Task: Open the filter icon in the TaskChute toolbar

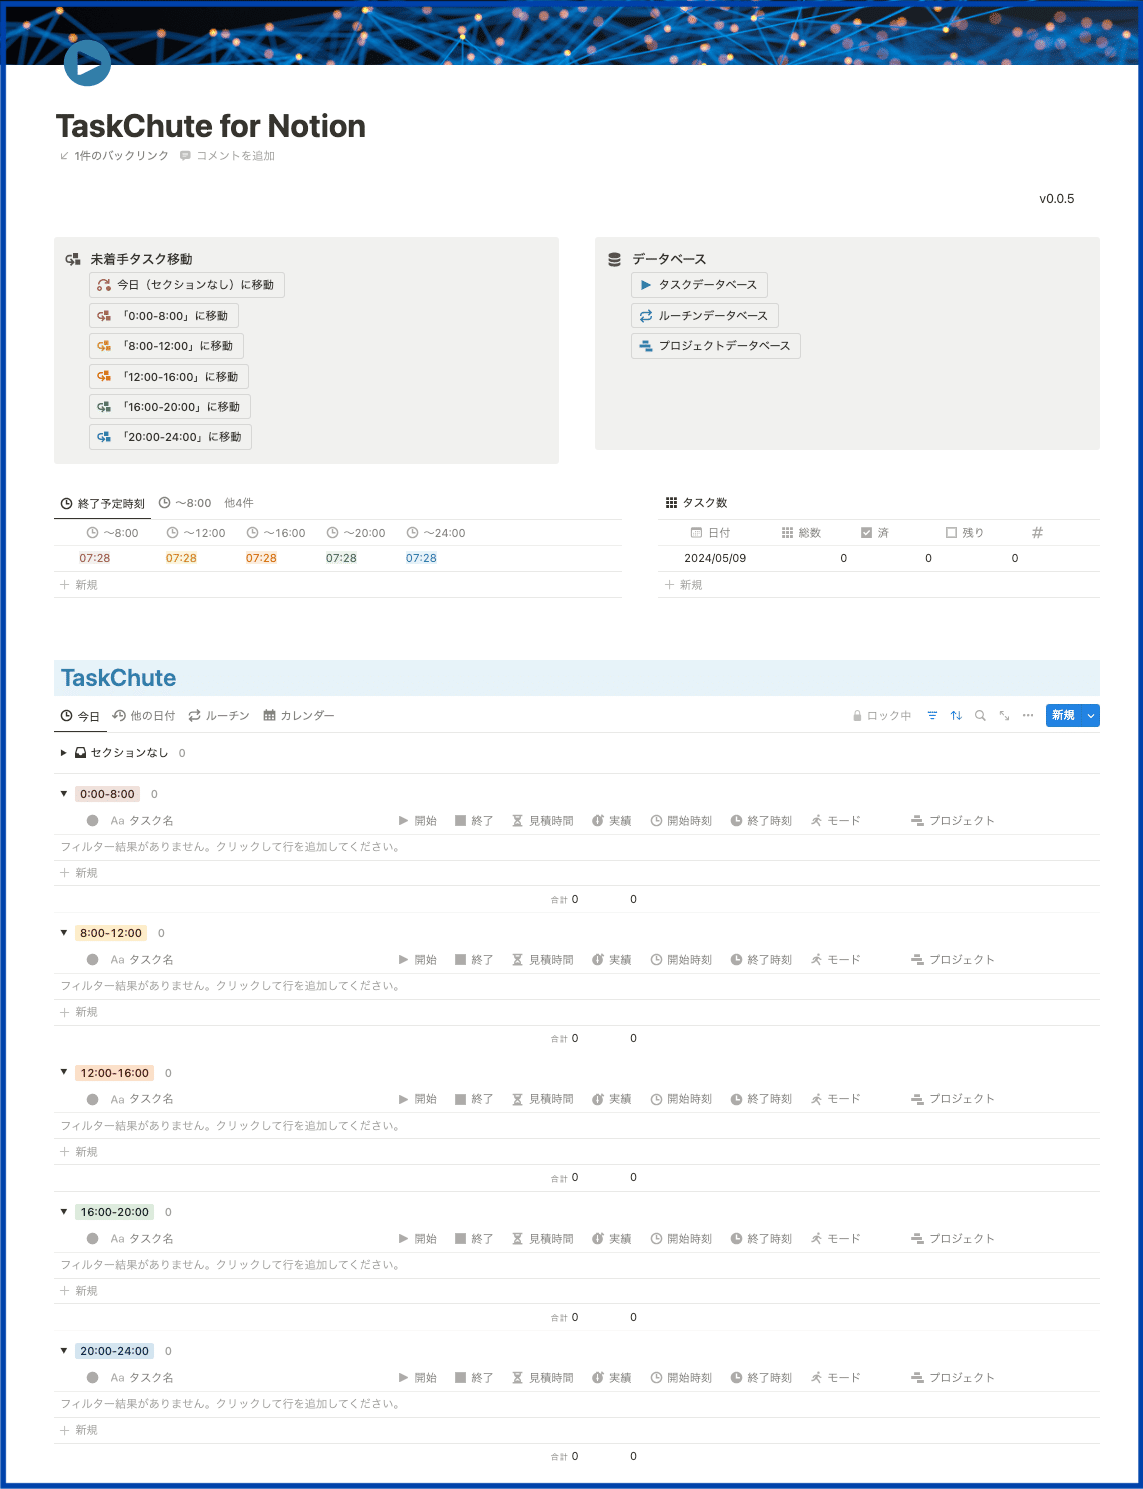Action: [x=932, y=715]
